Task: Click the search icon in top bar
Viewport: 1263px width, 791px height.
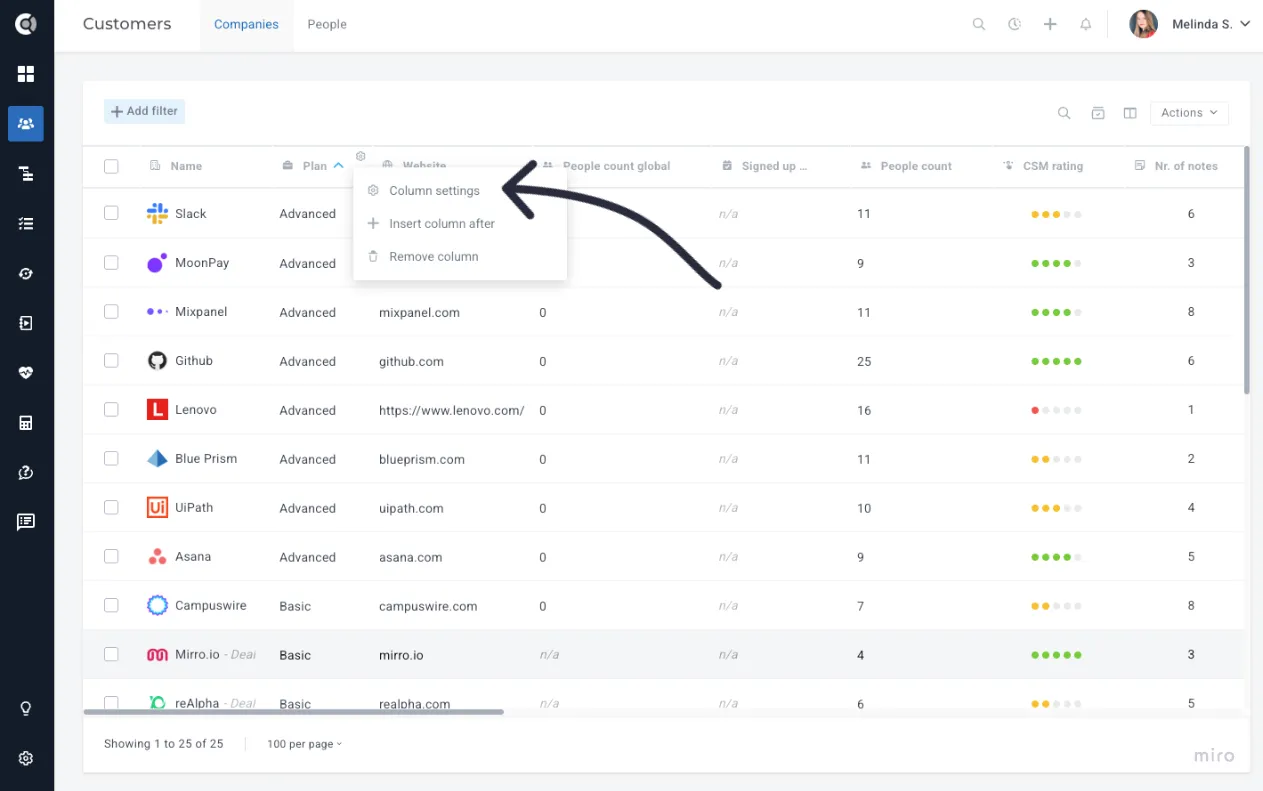Action: click(x=979, y=24)
